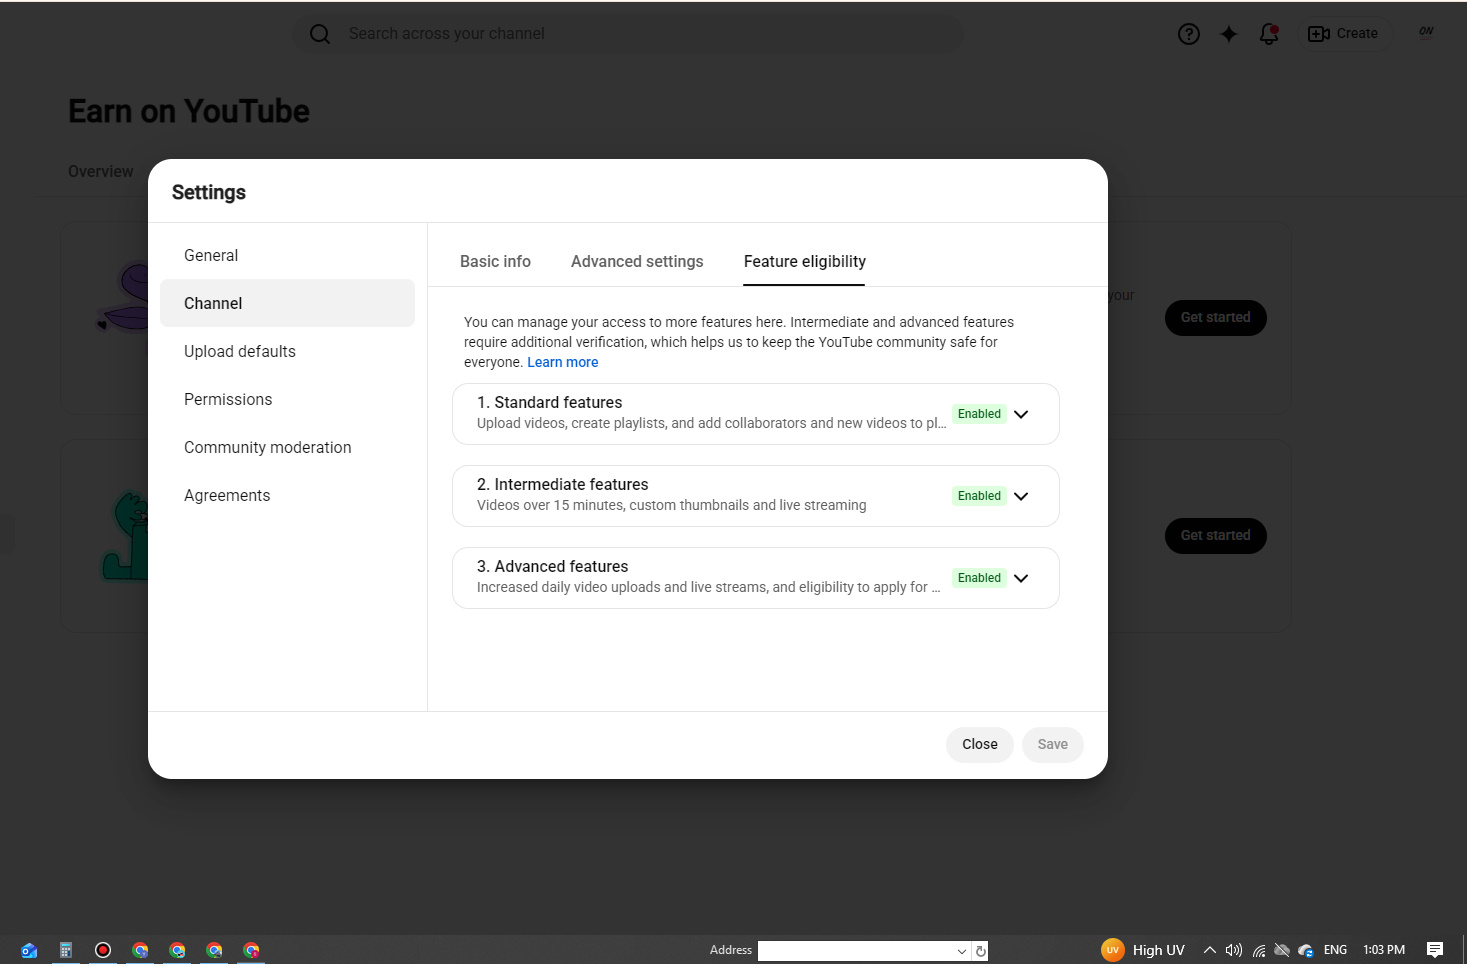Show hidden system tray icons

click(1209, 950)
